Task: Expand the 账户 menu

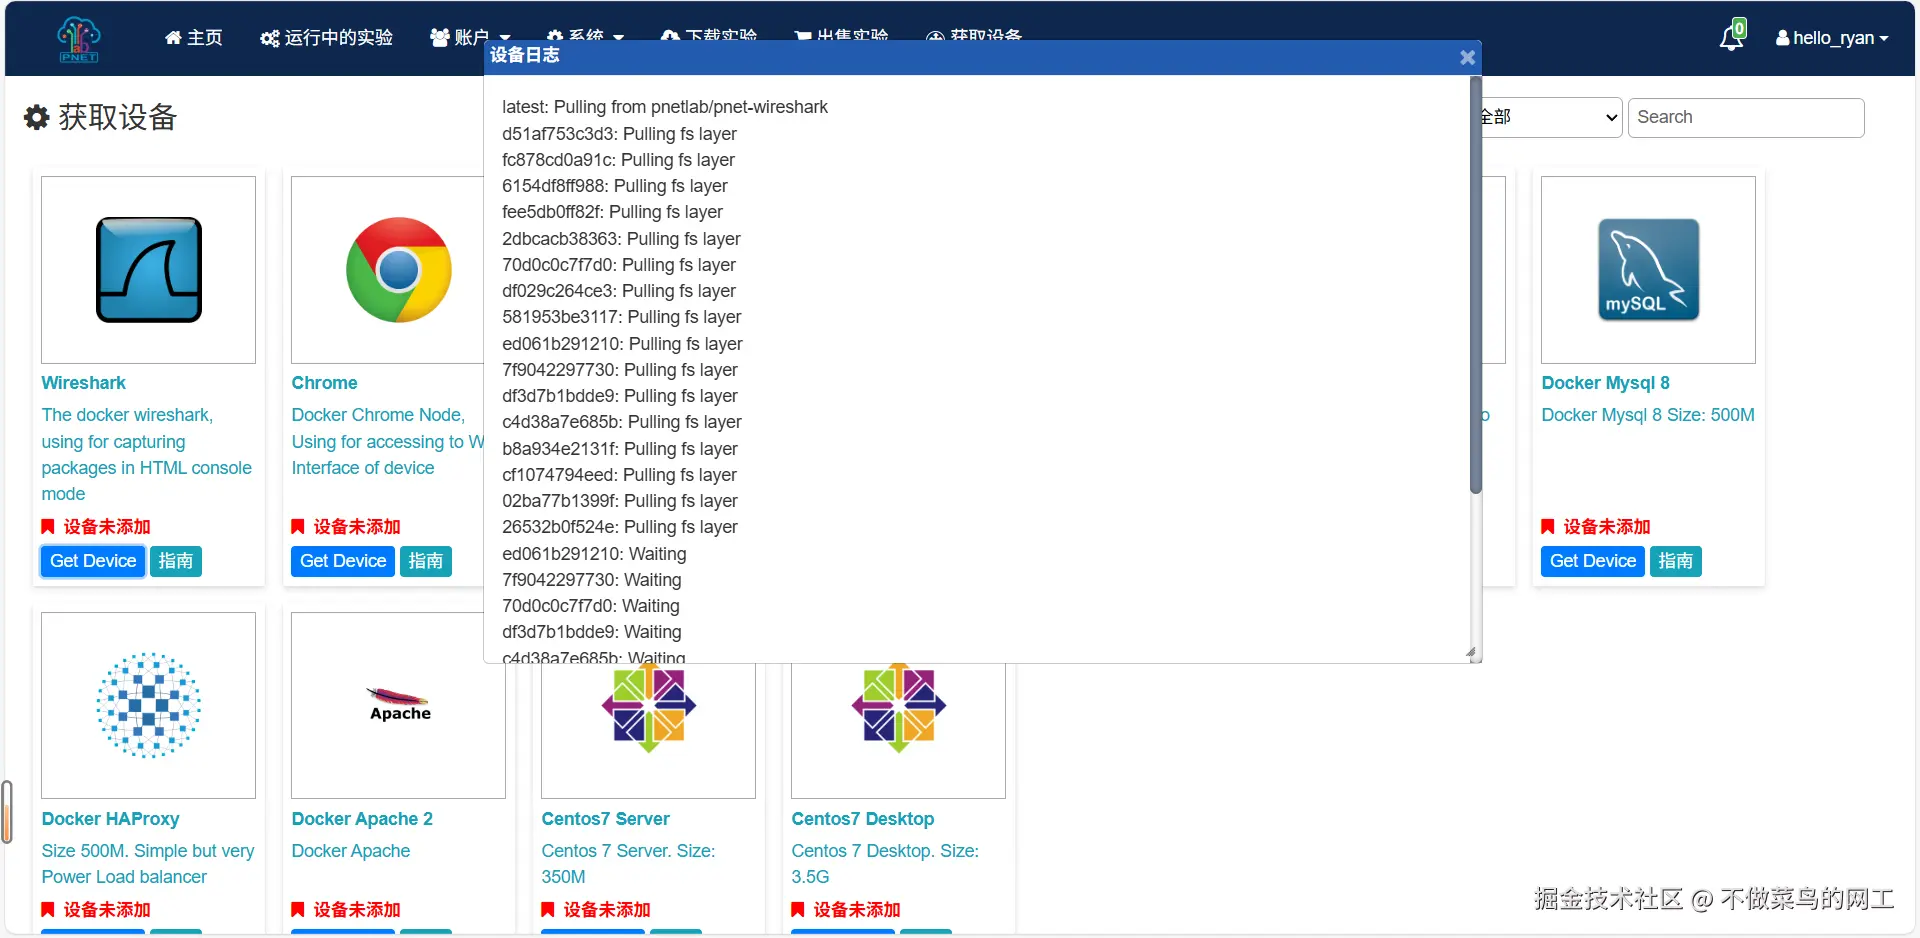Action: click(470, 38)
